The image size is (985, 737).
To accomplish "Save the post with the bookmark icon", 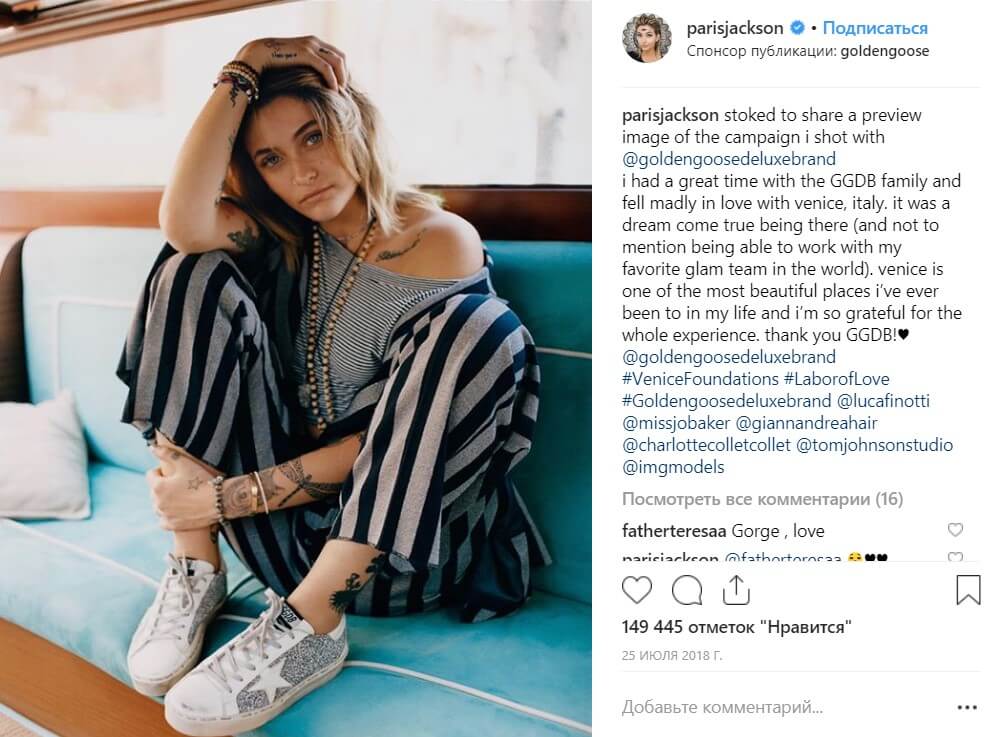I will pyautogui.click(x=968, y=590).
